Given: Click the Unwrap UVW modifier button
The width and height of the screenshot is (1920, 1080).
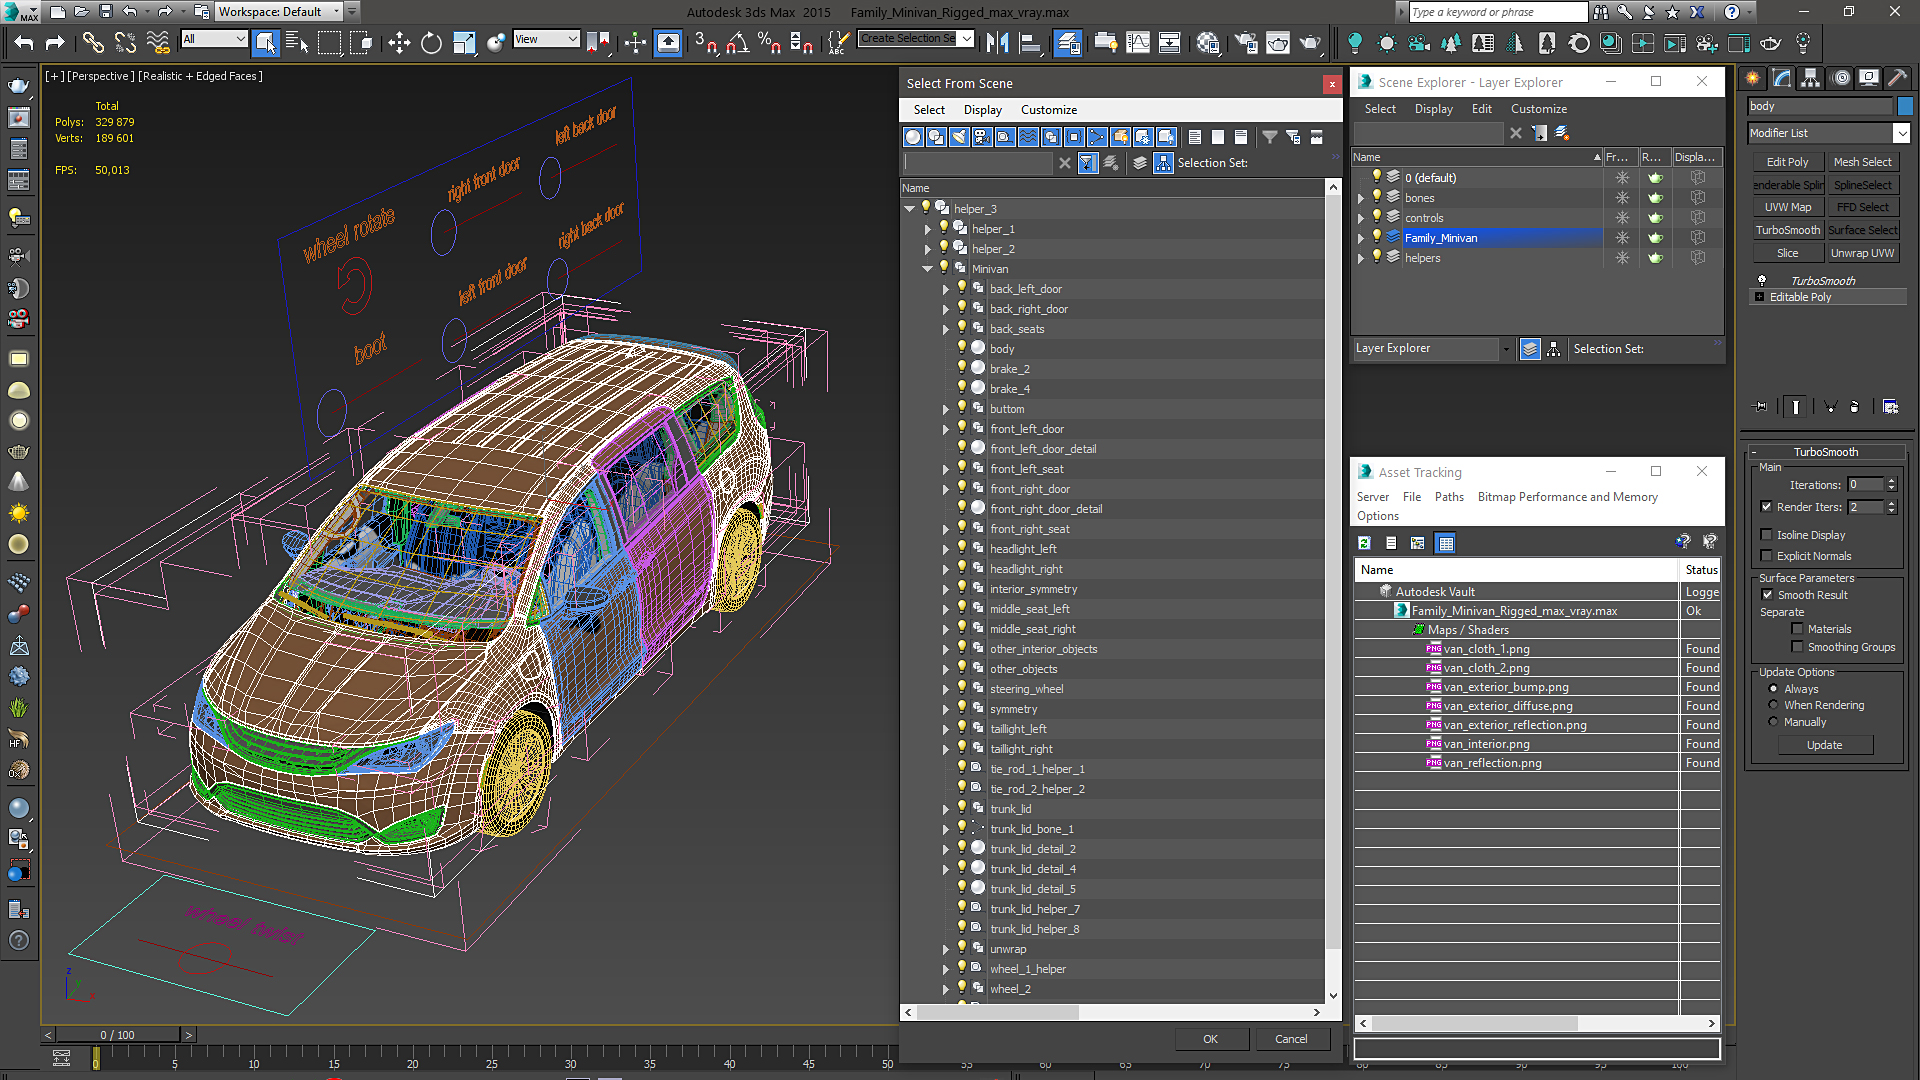Looking at the screenshot, I should click(1862, 253).
